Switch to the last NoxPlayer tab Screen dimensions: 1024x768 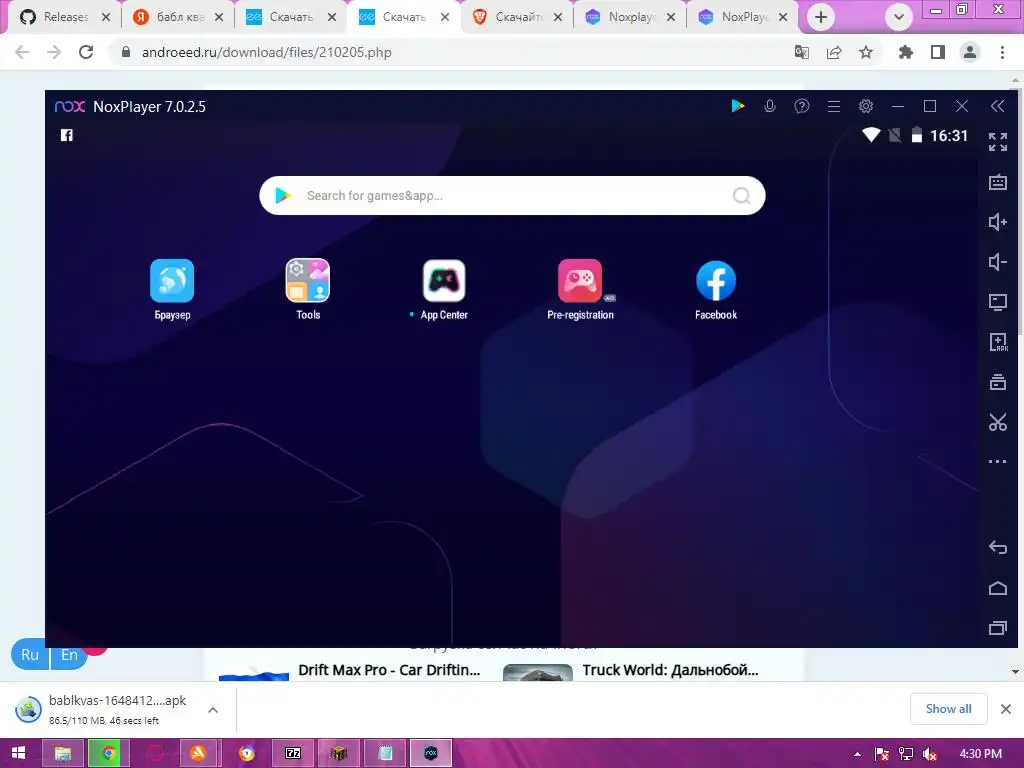tap(742, 17)
